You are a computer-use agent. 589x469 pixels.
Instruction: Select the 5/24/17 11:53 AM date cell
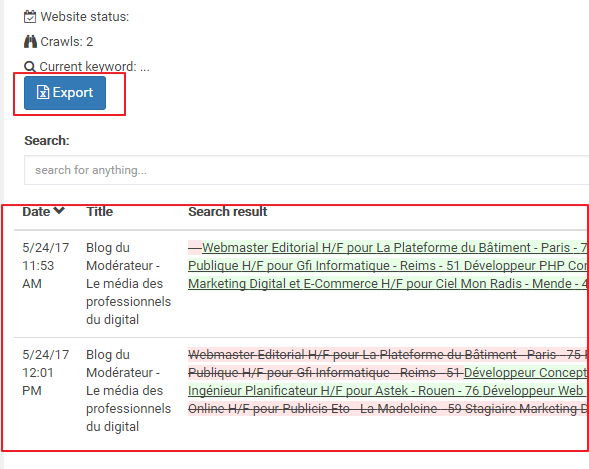(x=46, y=265)
